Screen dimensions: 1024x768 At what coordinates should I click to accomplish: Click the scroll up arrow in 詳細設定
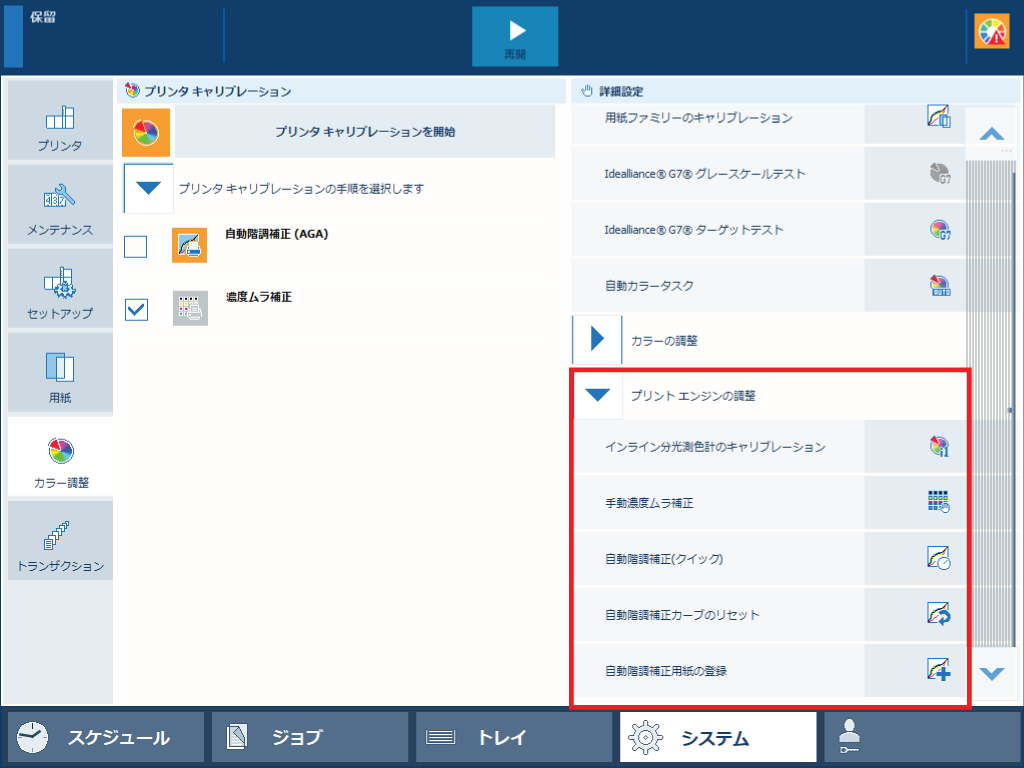click(991, 134)
